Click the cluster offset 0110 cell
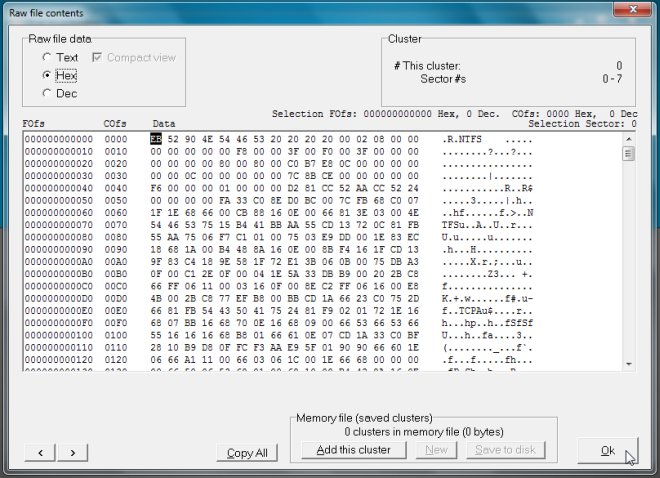660x478 pixels. [x=116, y=347]
